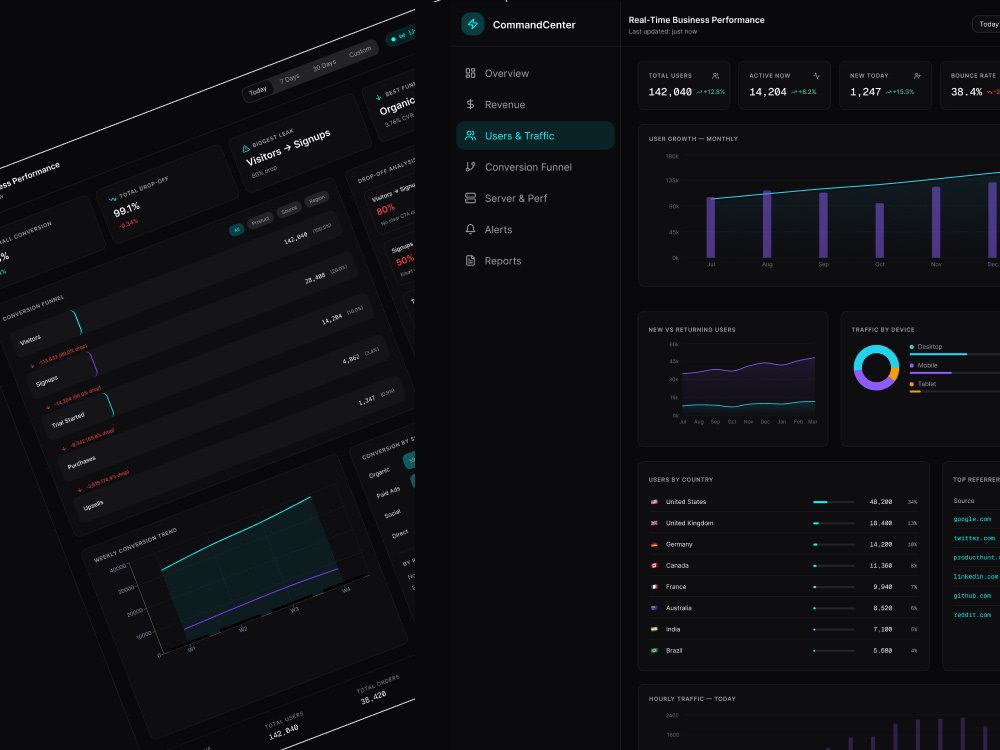Open the Revenue page
Viewport: 1000px width, 750px height.
point(535,105)
